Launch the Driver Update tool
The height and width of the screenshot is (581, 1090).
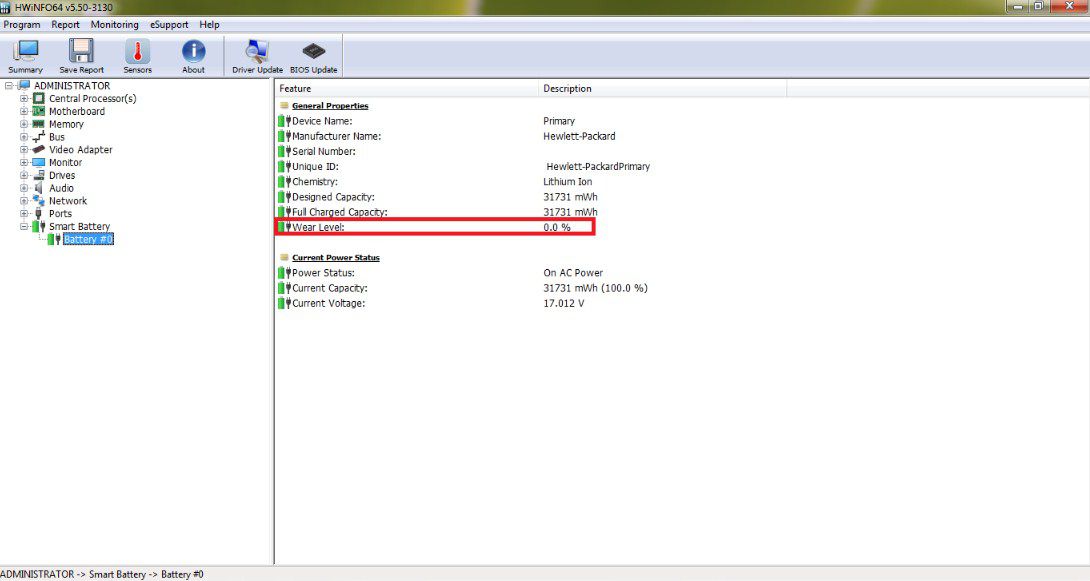pyautogui.click(x=257, y=55)
